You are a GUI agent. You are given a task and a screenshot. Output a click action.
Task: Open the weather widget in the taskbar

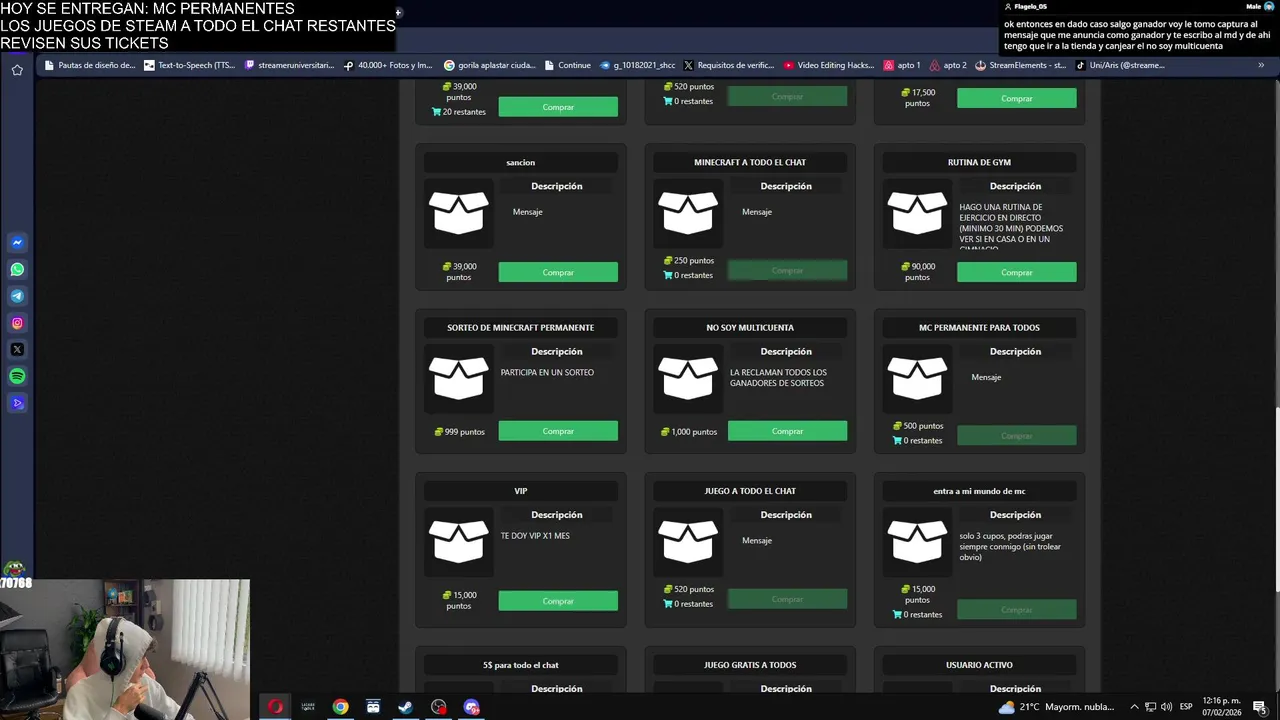(1056, 707)
